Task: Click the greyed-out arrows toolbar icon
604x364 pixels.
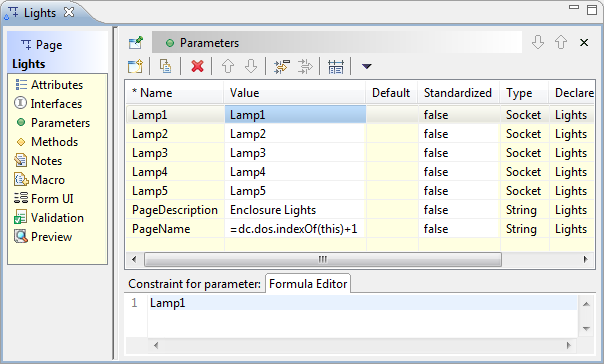Action: tap(305, 66)
